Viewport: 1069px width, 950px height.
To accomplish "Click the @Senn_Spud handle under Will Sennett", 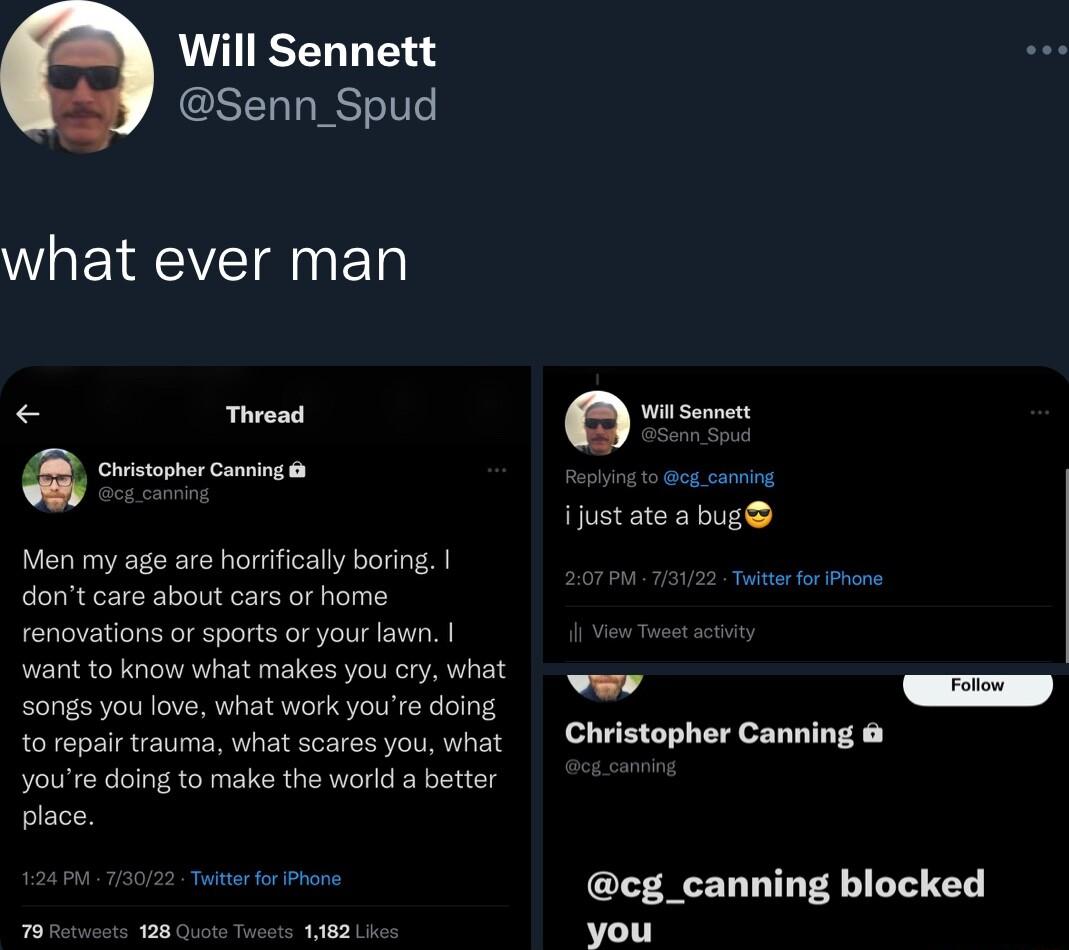I will coord(309,104).
